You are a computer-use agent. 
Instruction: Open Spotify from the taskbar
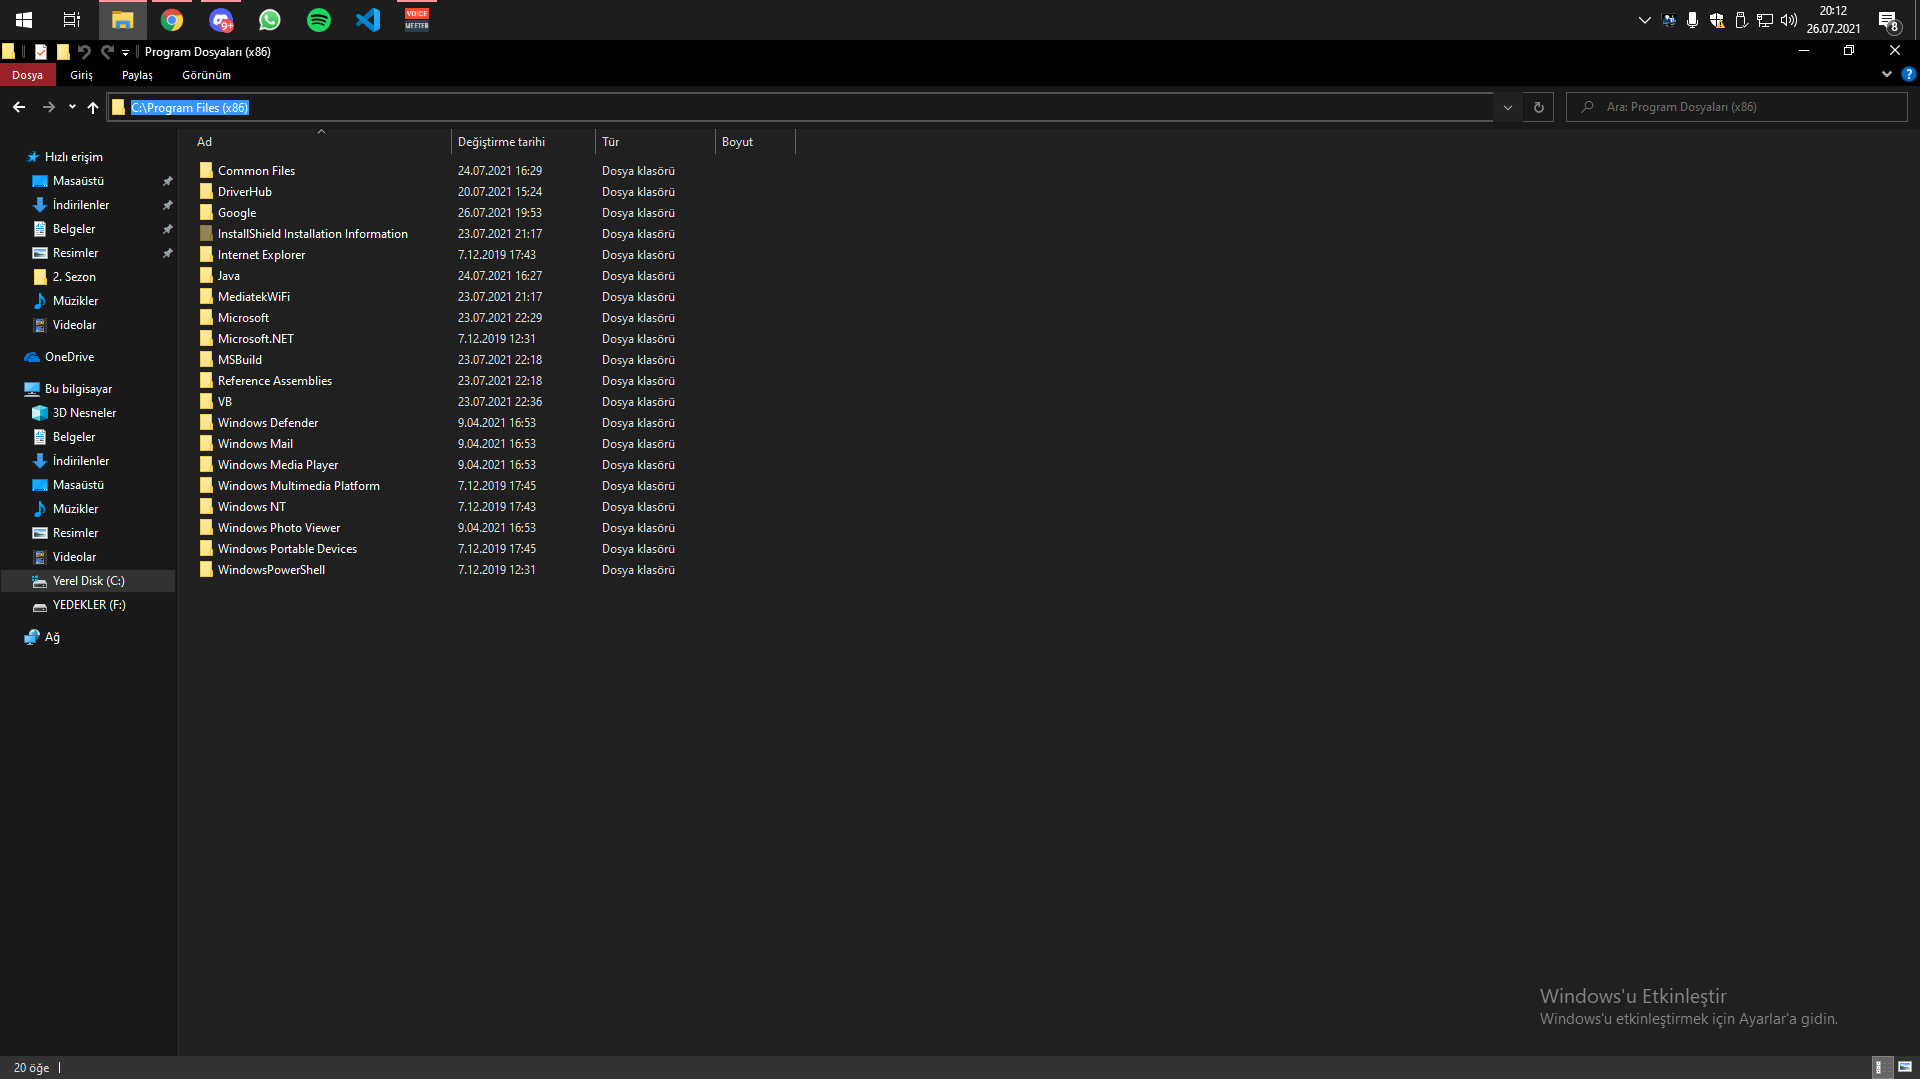319,20
